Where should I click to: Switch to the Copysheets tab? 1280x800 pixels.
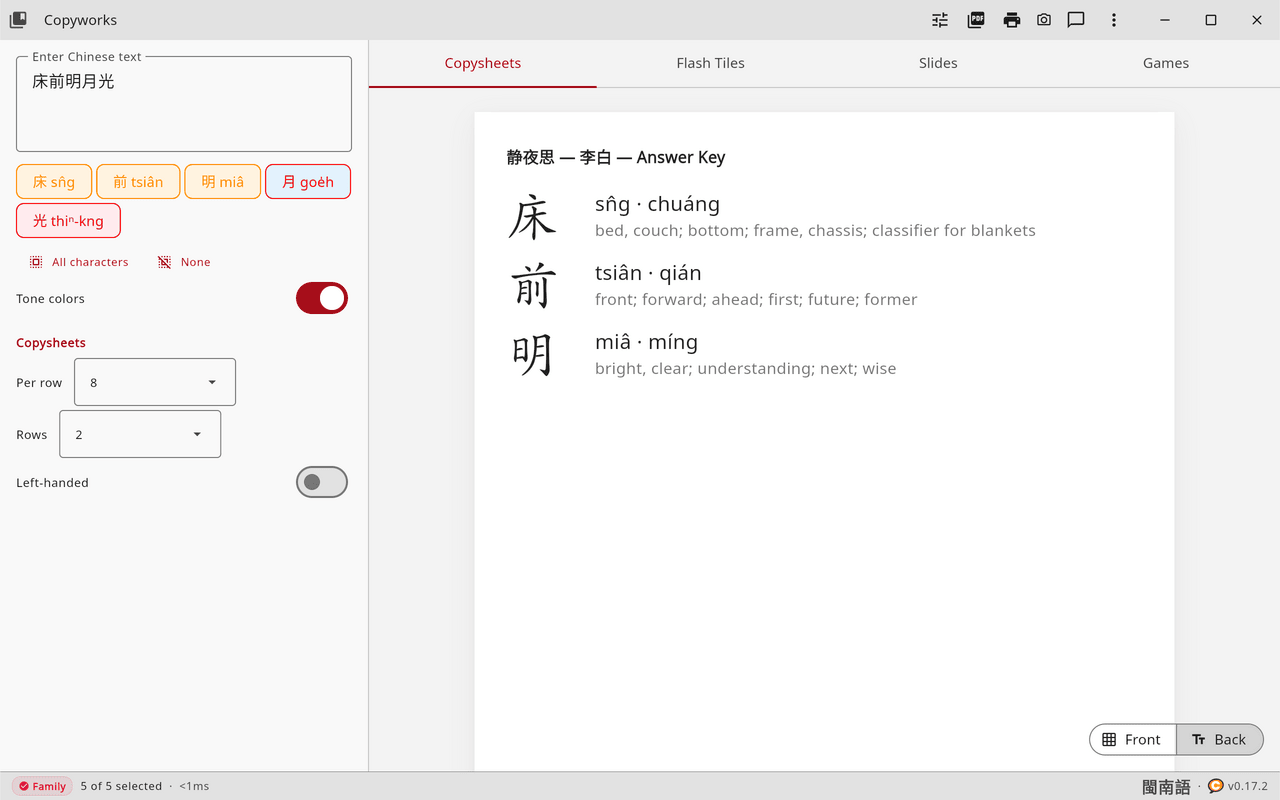[483, 63]
